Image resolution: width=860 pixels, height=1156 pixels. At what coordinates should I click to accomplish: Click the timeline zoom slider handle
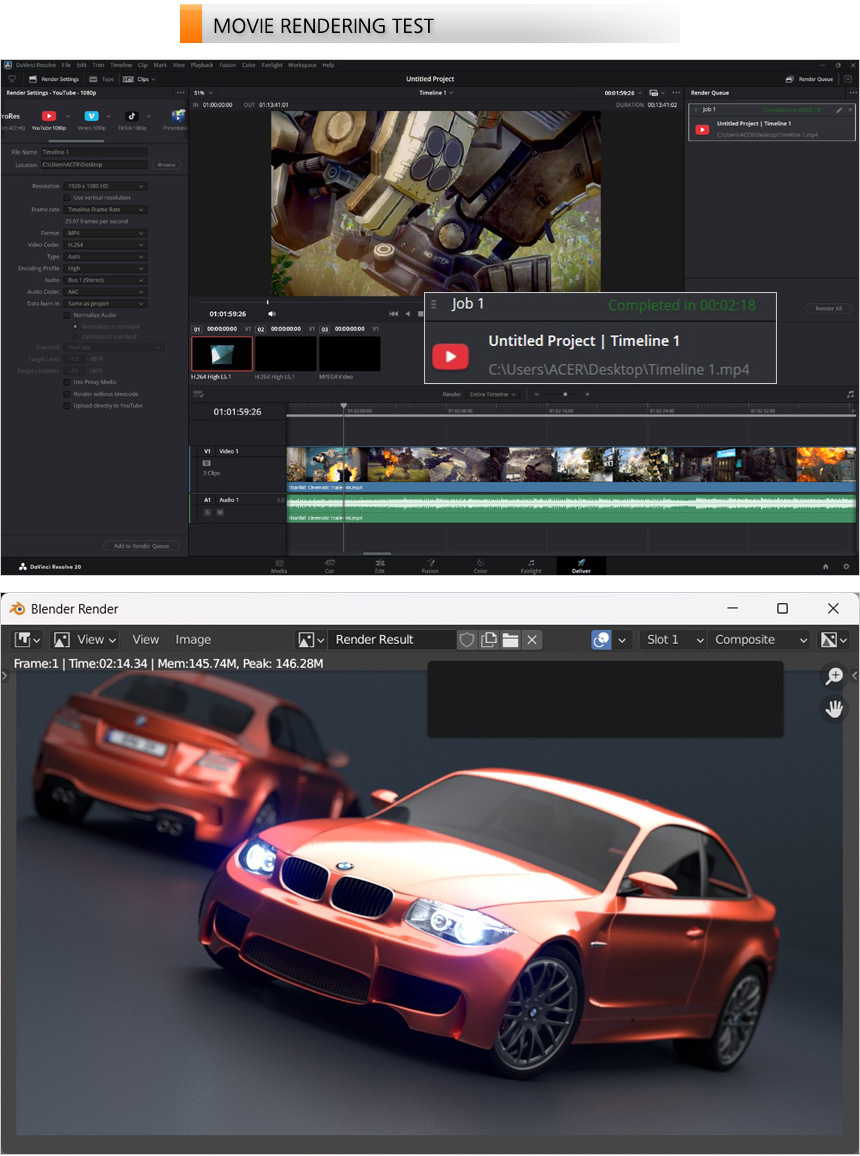[564, 394]
